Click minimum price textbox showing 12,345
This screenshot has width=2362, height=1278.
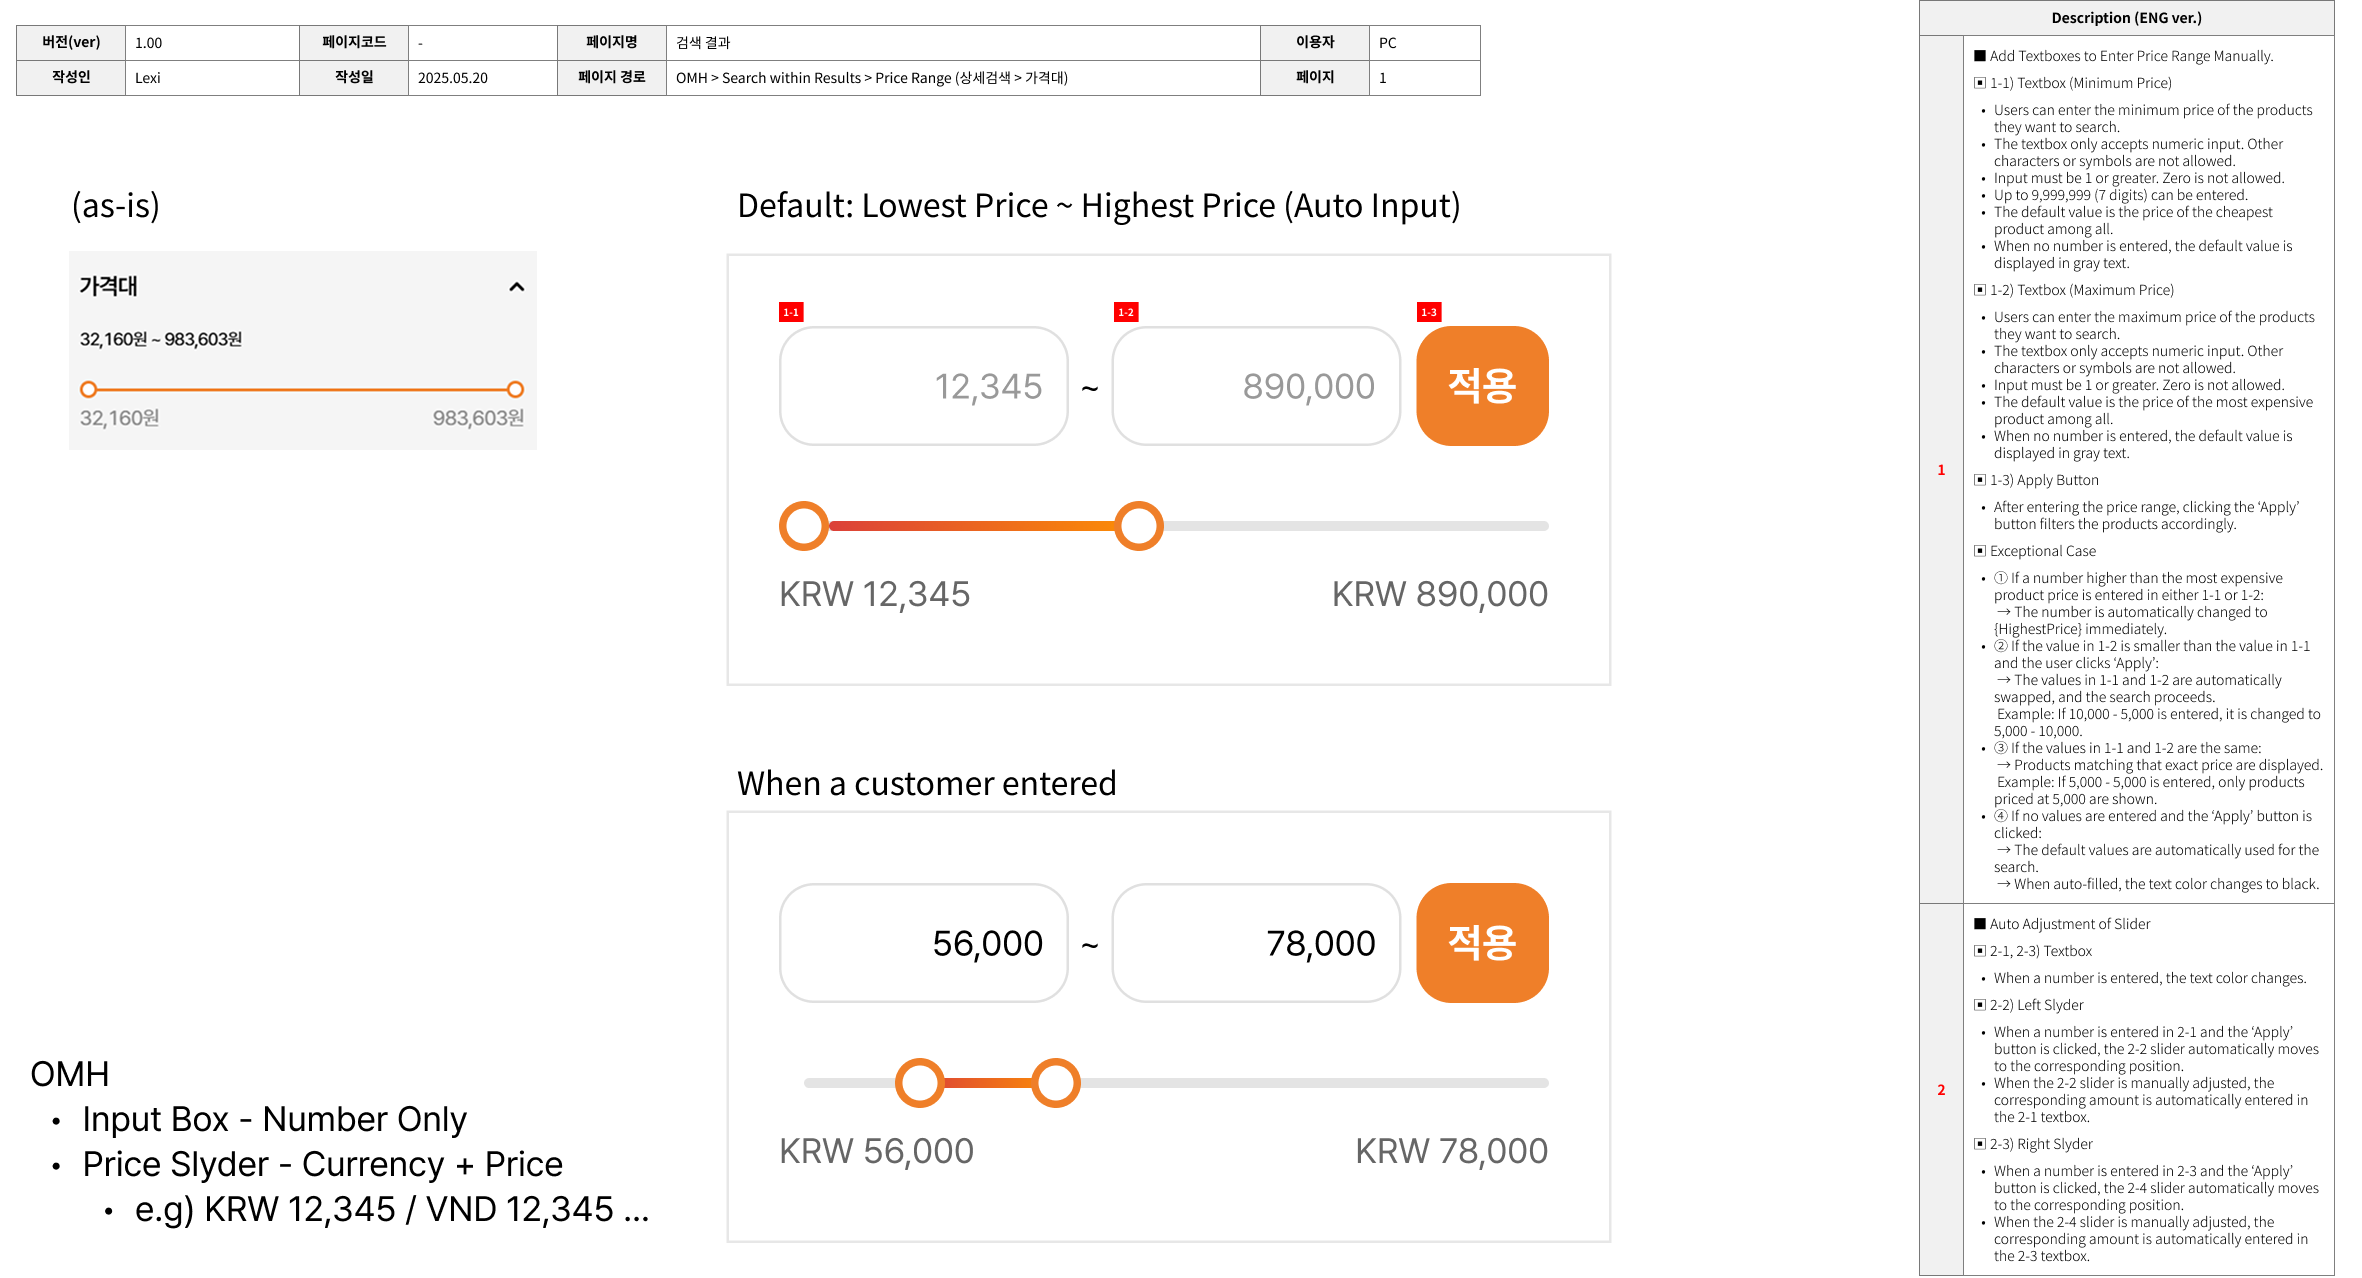click(x=923, y=386)
